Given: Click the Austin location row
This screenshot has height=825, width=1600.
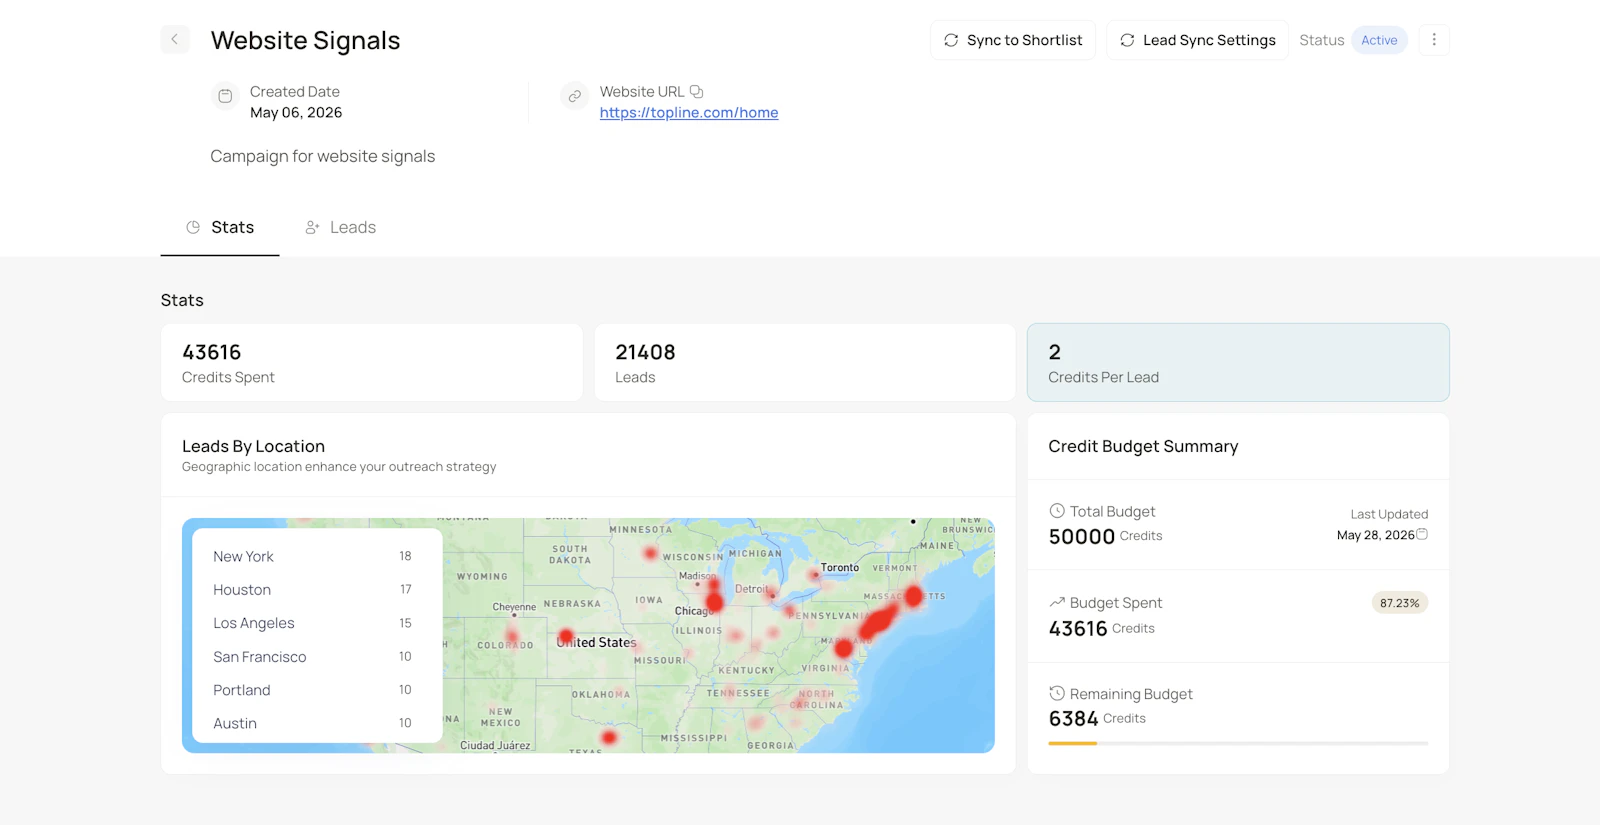Looking at the screenshot, I should 313,723.
